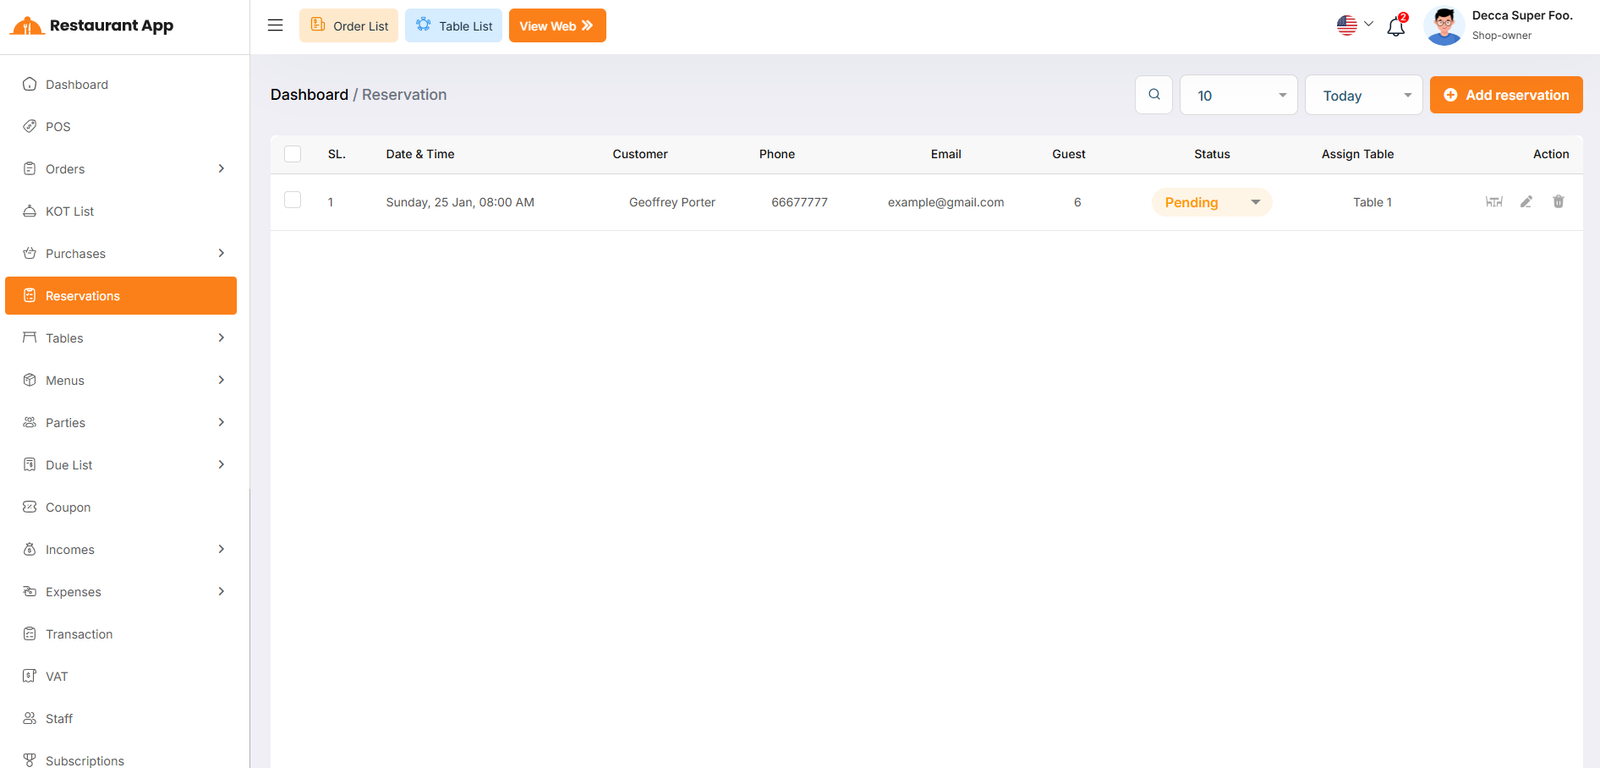Image resolution: width=1600 pixels, height=768 pixels.
Task: Open the KOT List menu item
Action: pyautogui.click(x=70, y=211)
